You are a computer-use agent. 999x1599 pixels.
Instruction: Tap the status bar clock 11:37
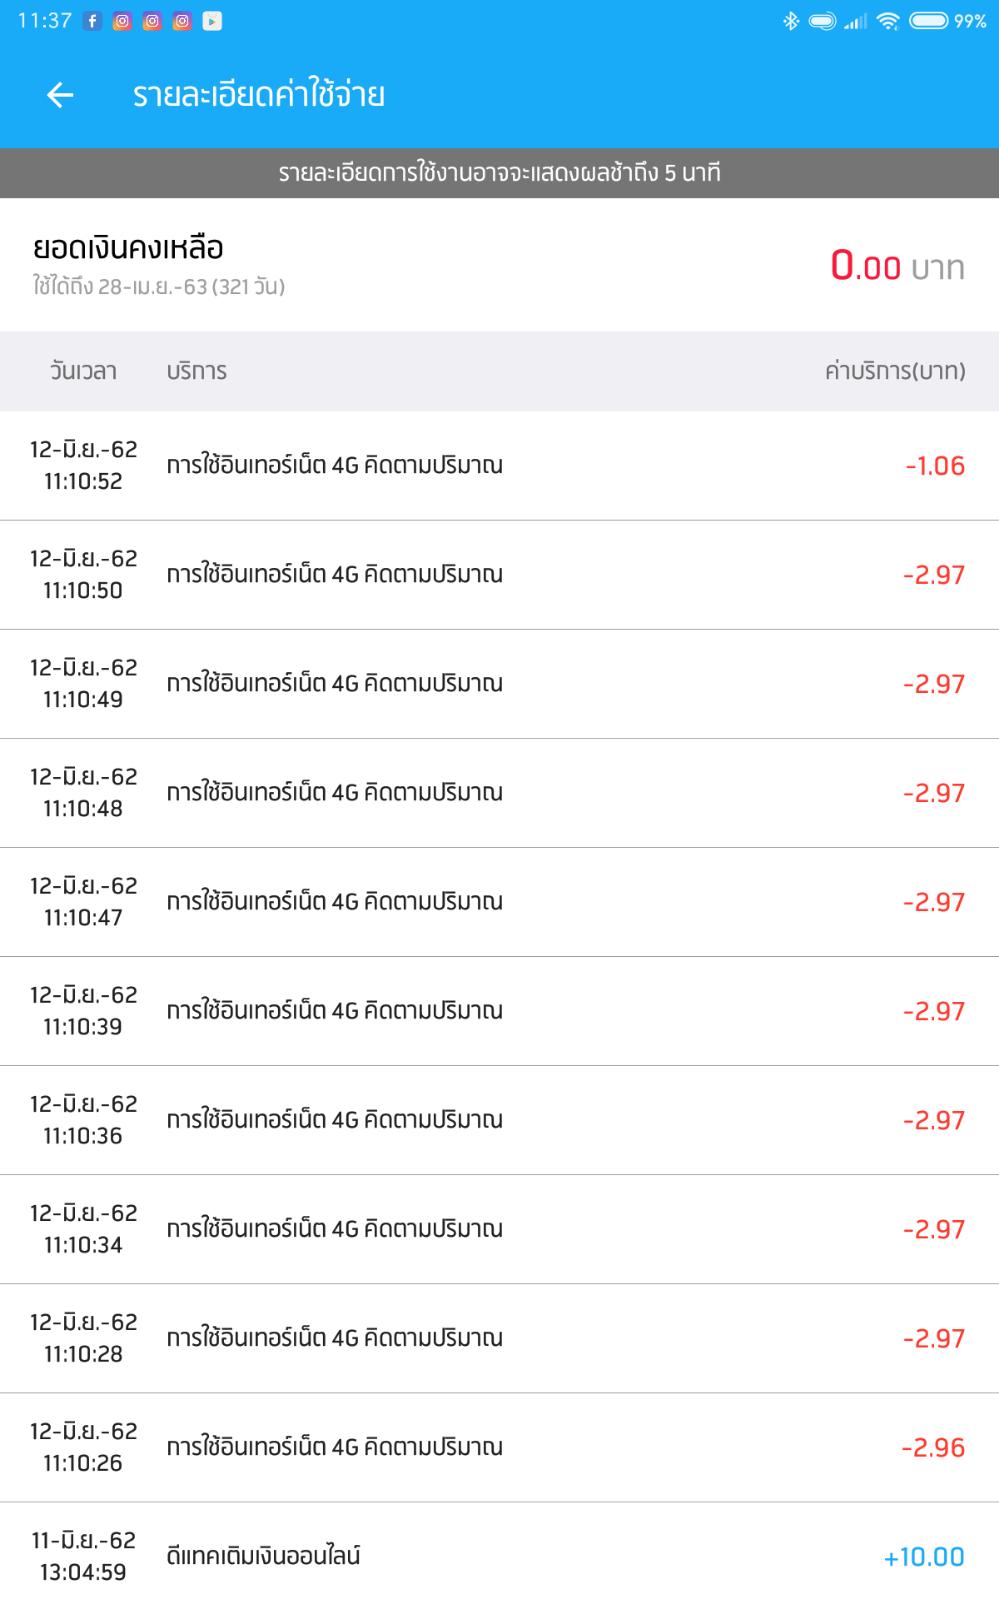(x=44, y=21)
